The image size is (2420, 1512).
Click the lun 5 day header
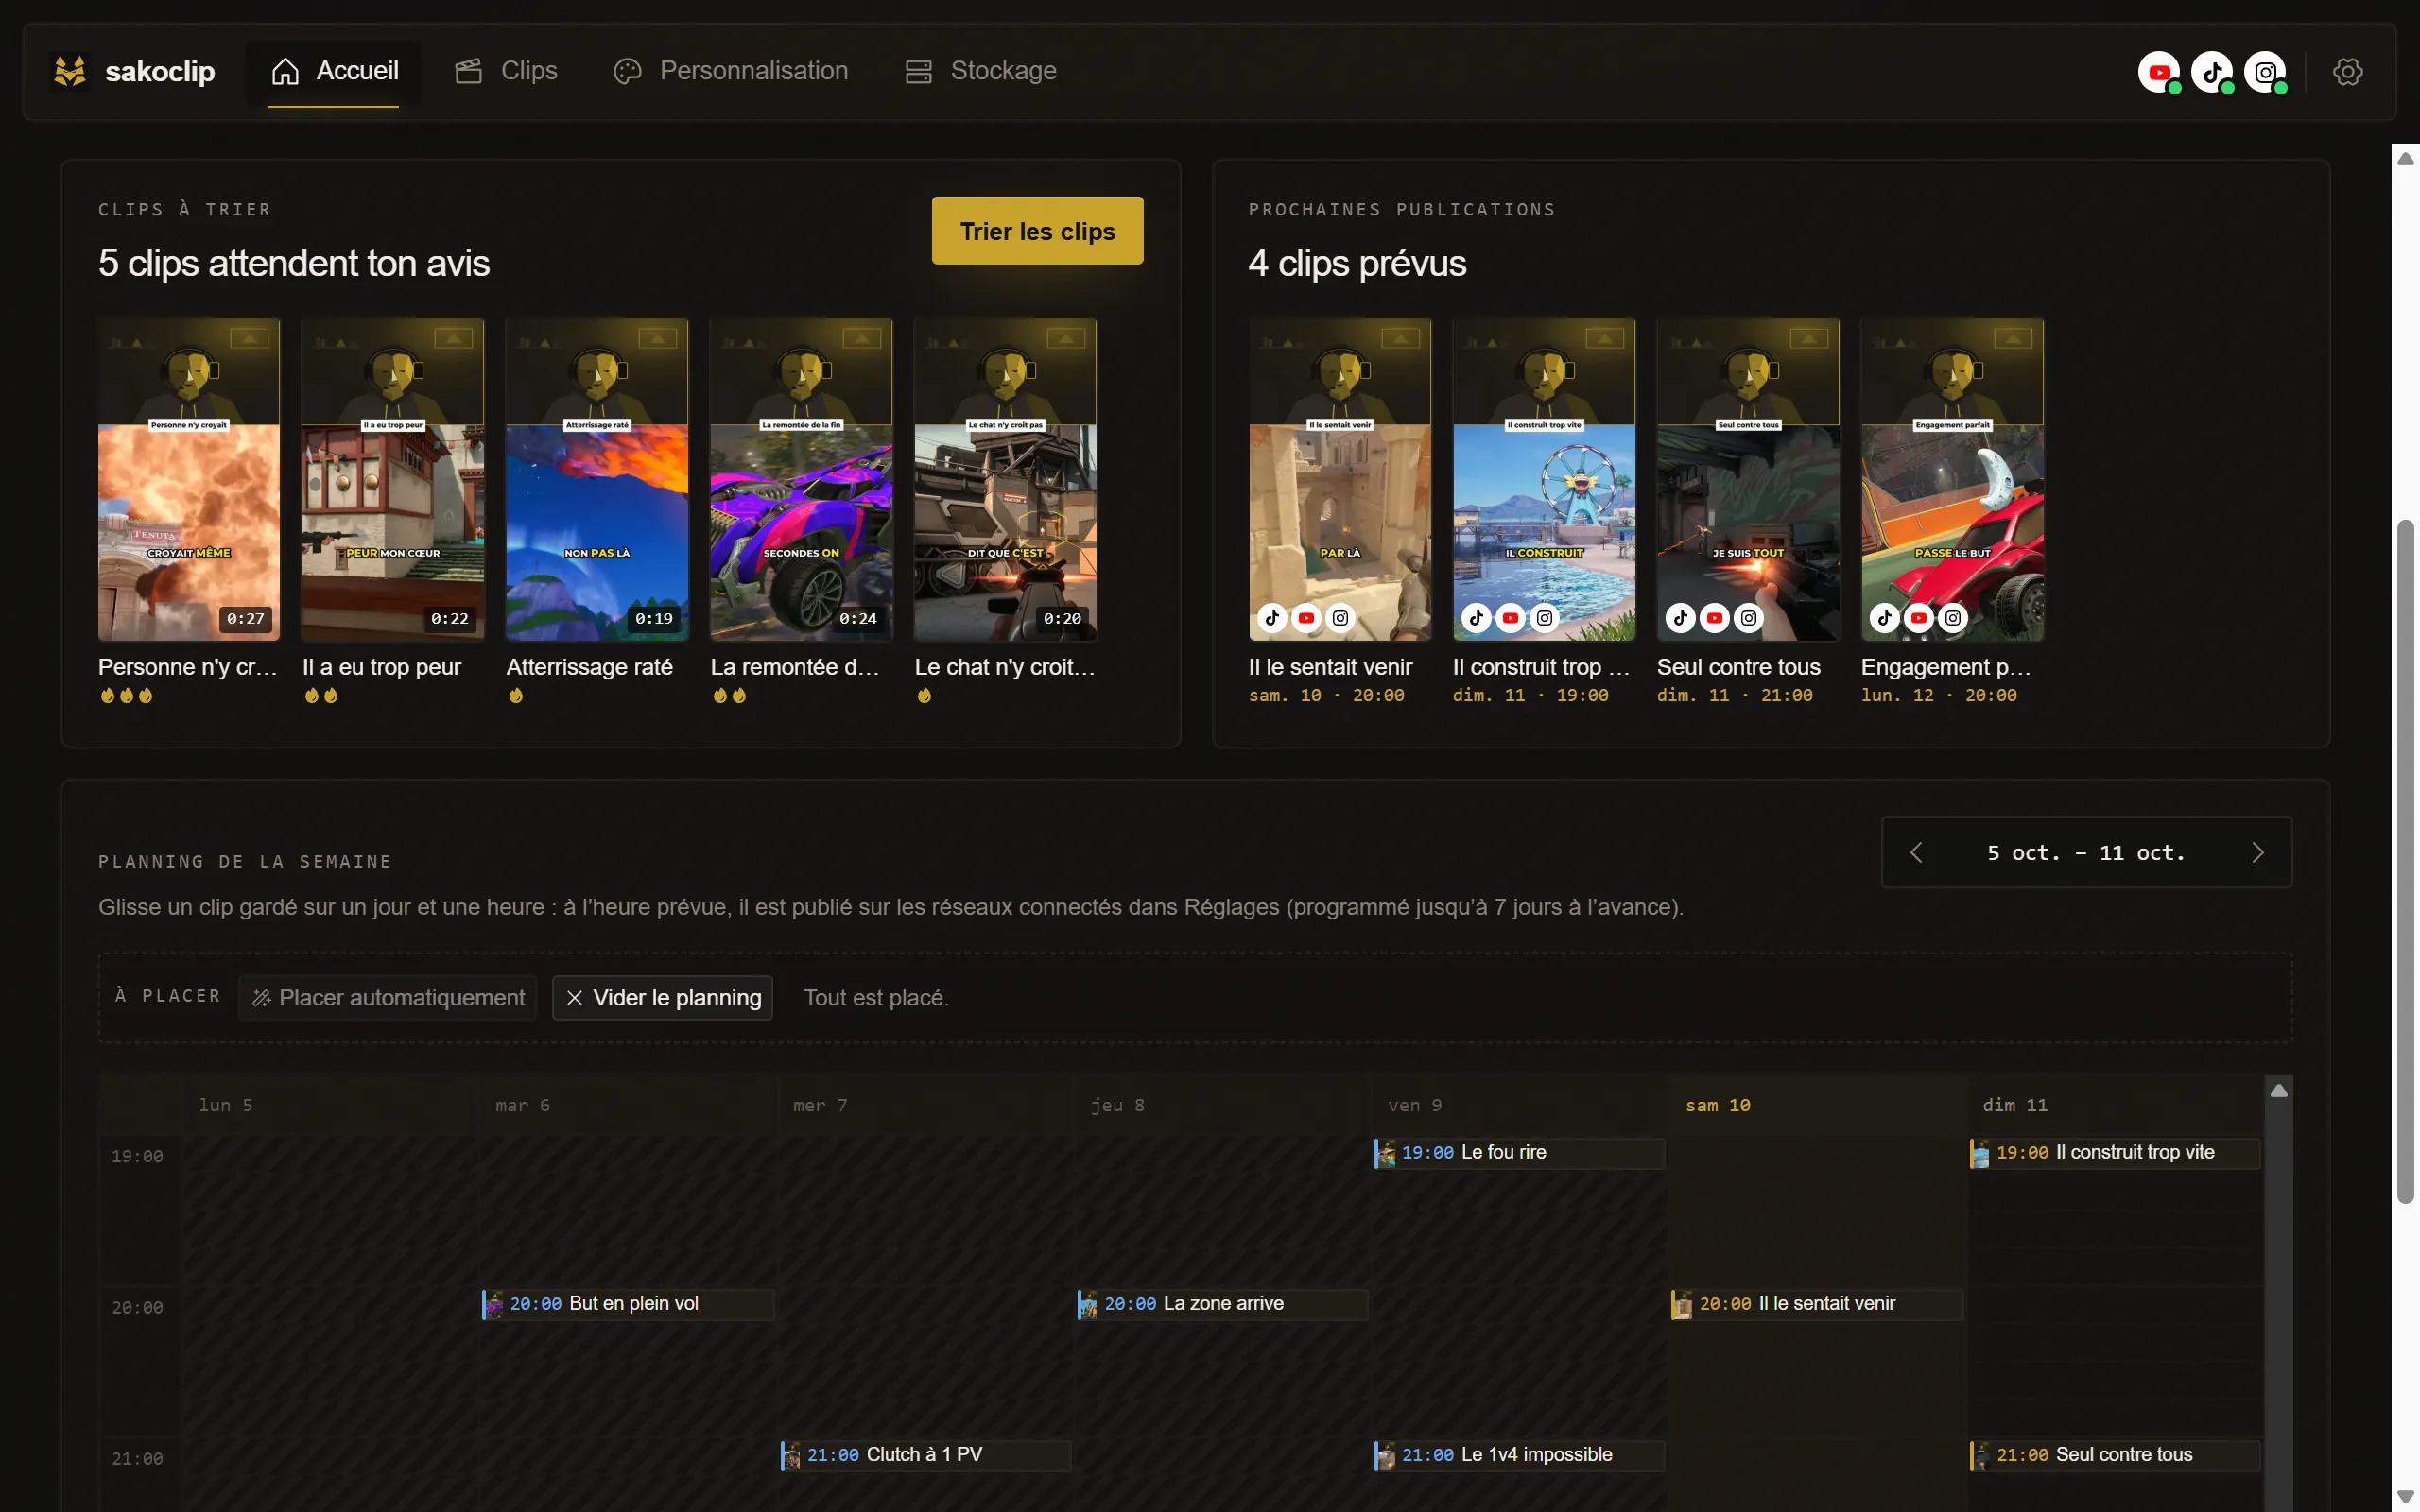click(225, 1105)
